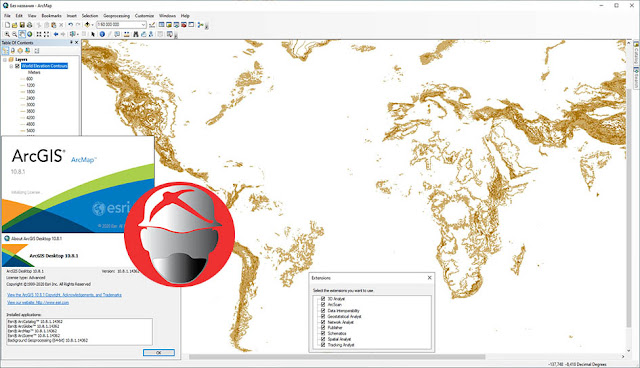This screenshot has width=640, height=368.
Task: Open the map scale dropdown
Action: point(144,25)
